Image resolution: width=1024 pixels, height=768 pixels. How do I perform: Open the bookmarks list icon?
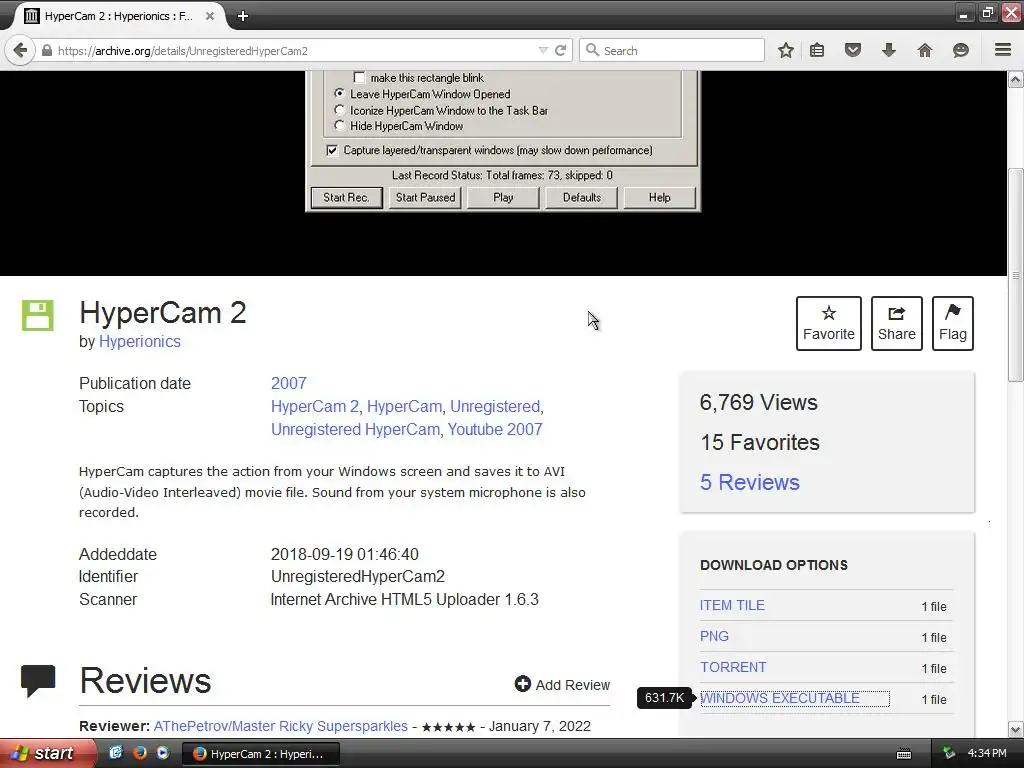point(817,50)
